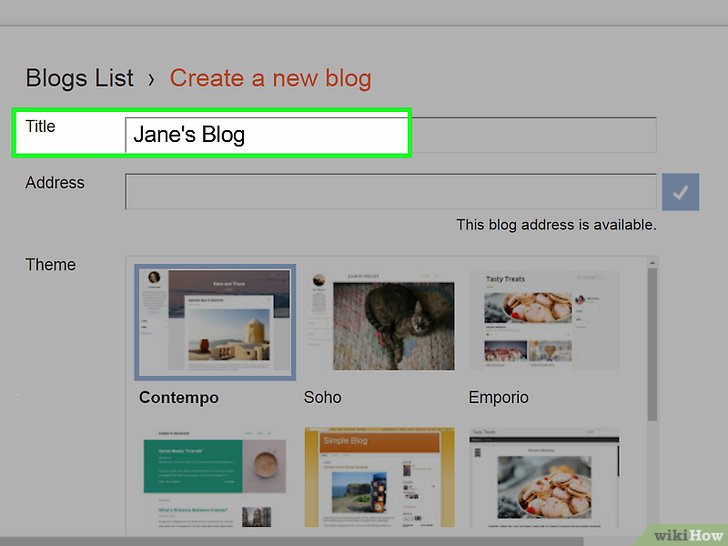Click the breadcrumb chevron after Blogs List
Viewport: 728px width, 546px height.
(151, 78)
